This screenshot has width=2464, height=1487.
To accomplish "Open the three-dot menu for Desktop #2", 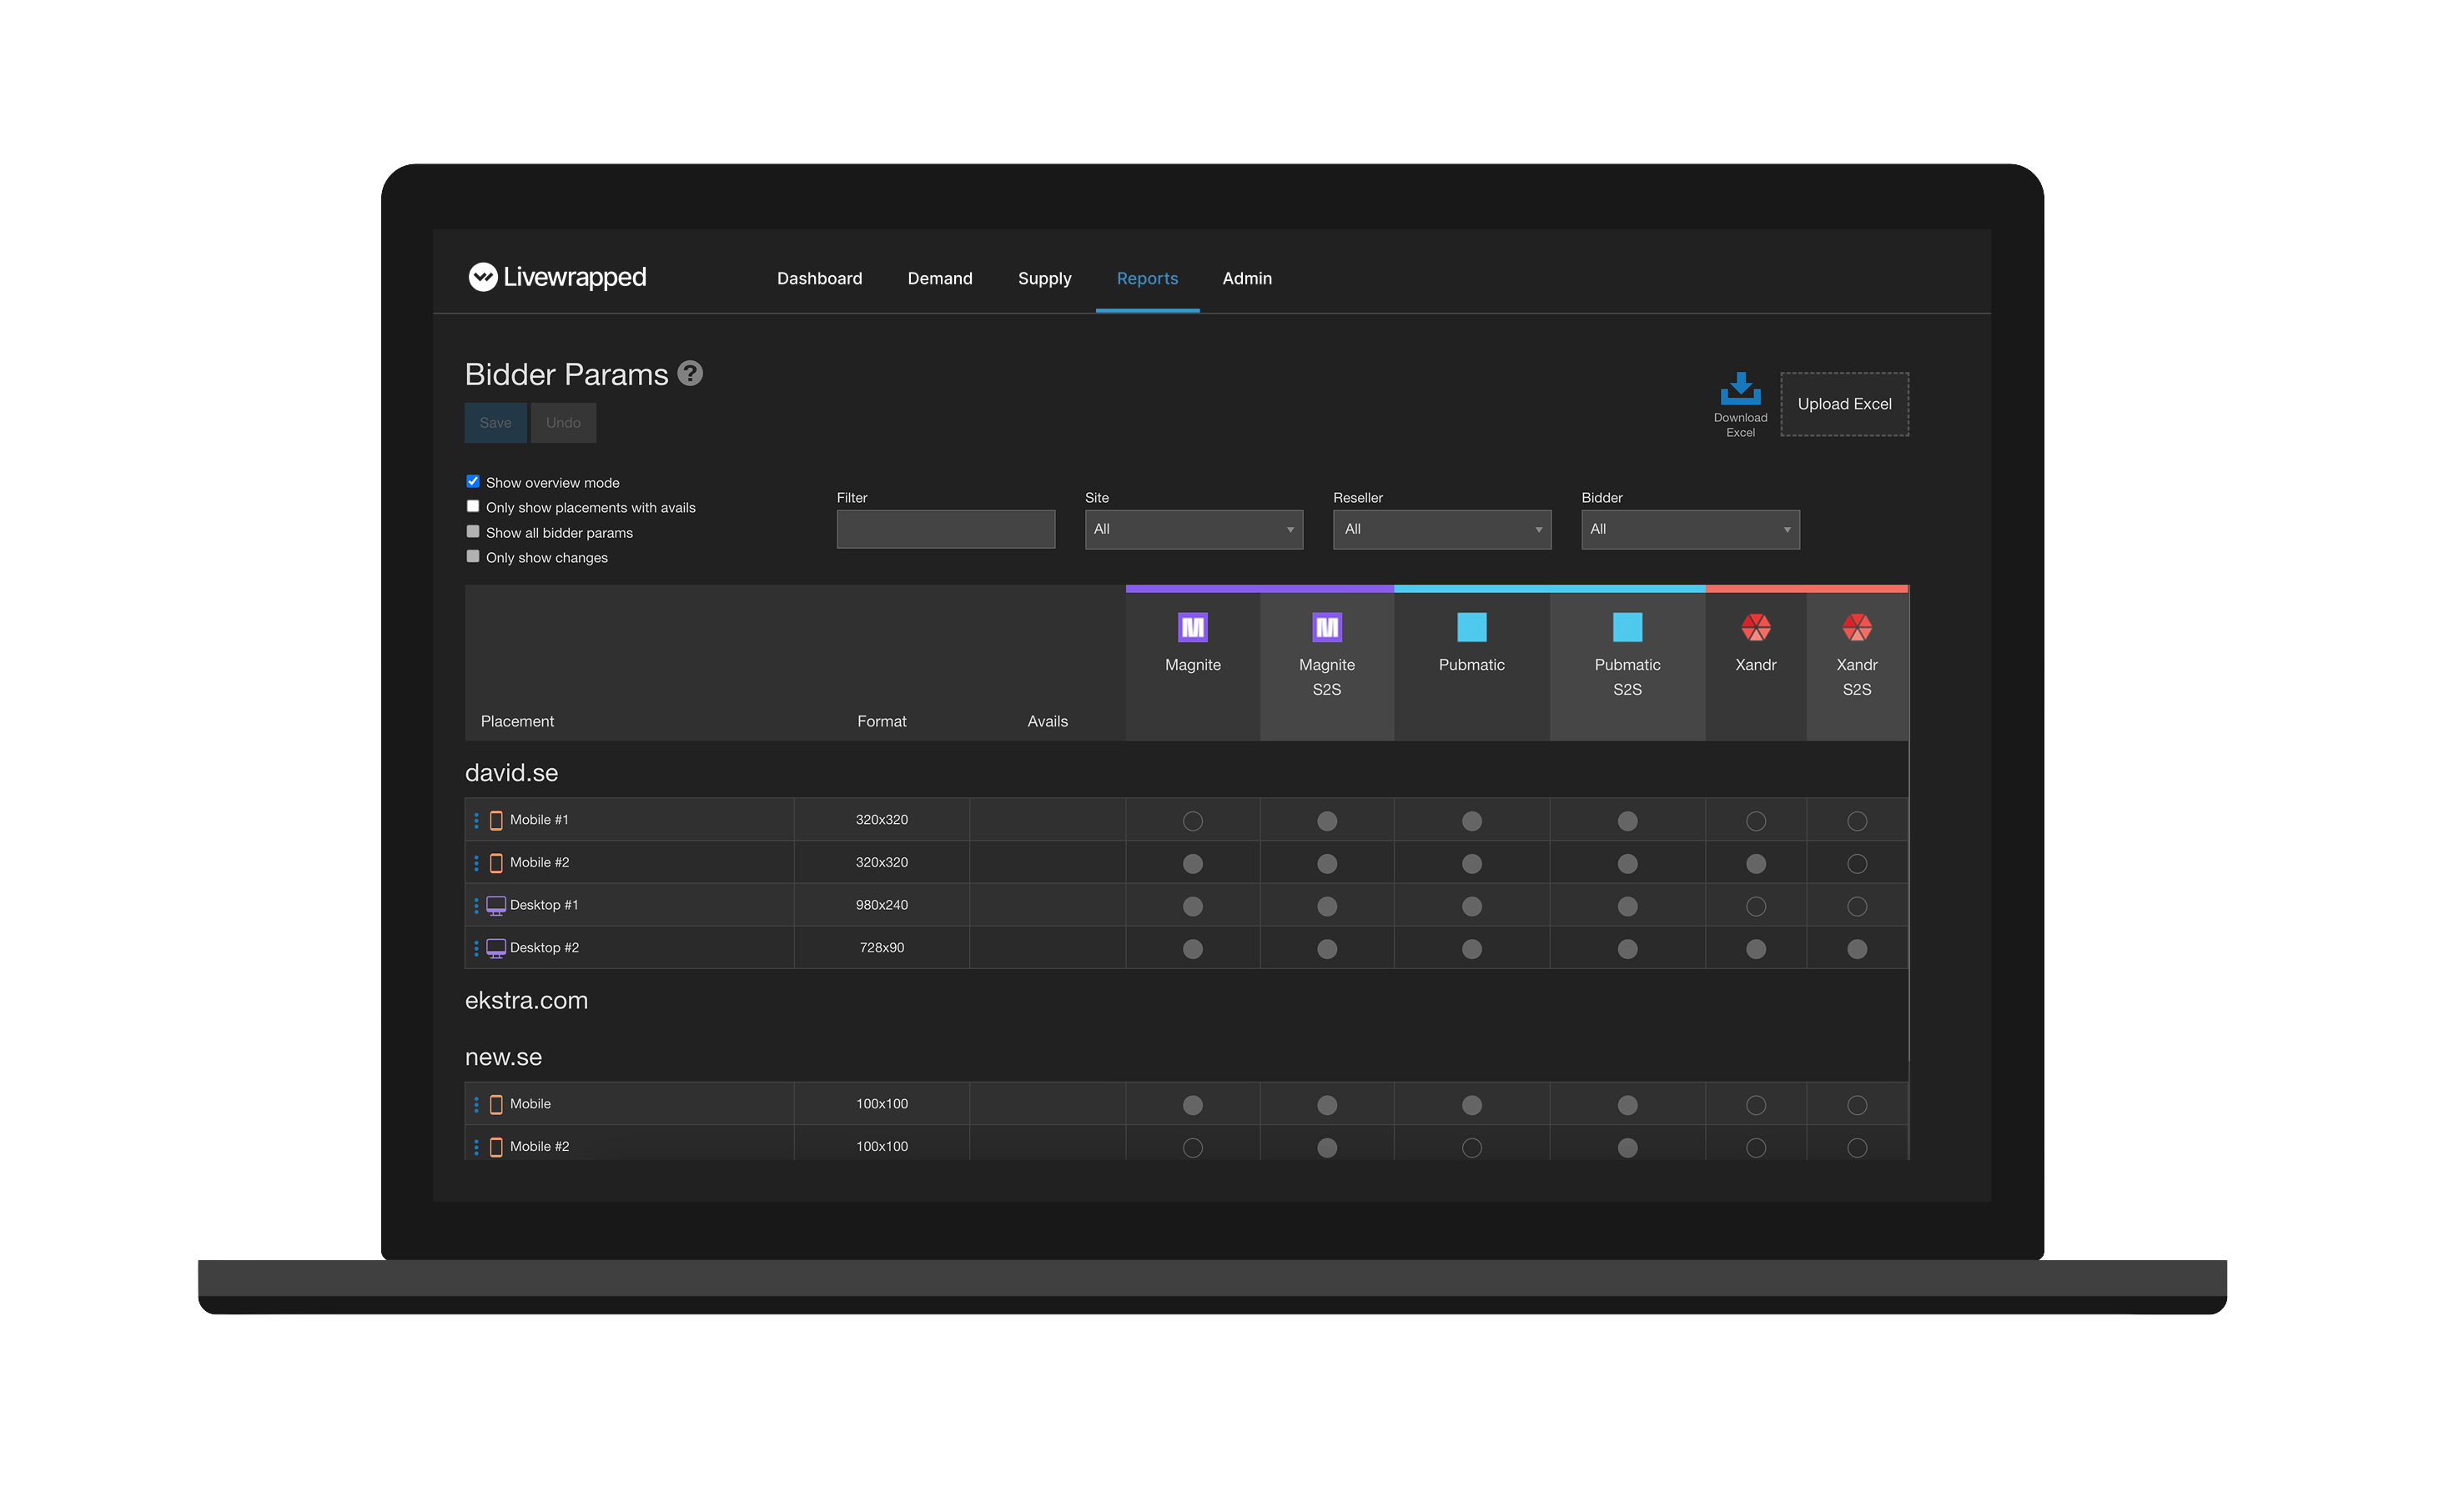I will point(476,948).
